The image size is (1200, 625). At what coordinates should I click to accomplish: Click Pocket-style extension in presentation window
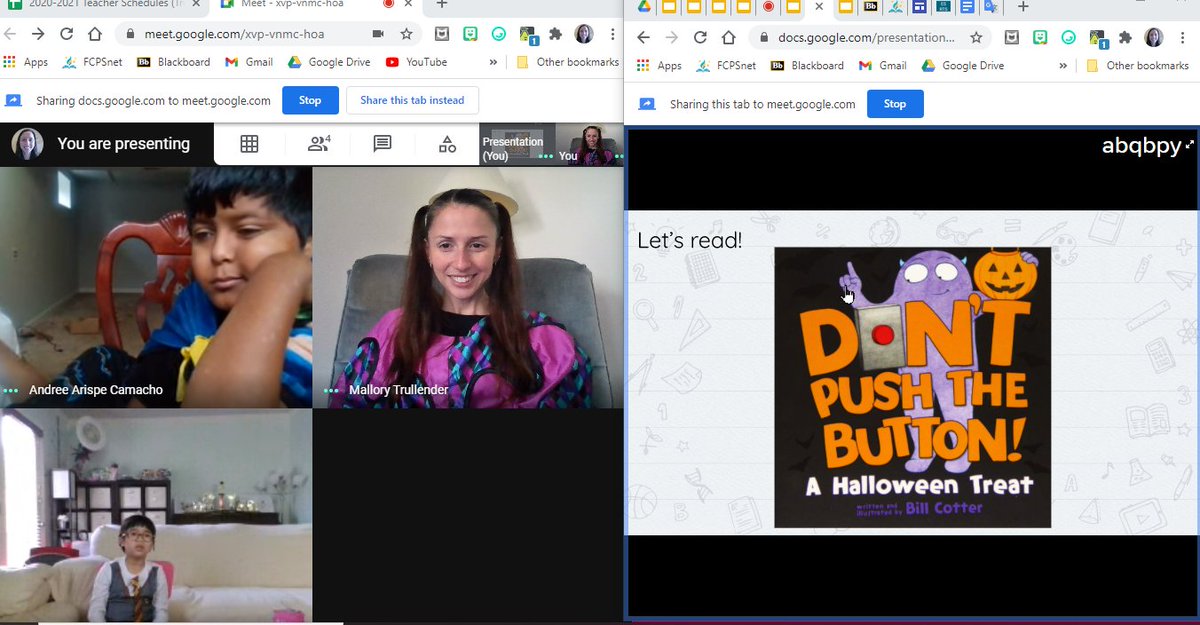click(1012, 38)
